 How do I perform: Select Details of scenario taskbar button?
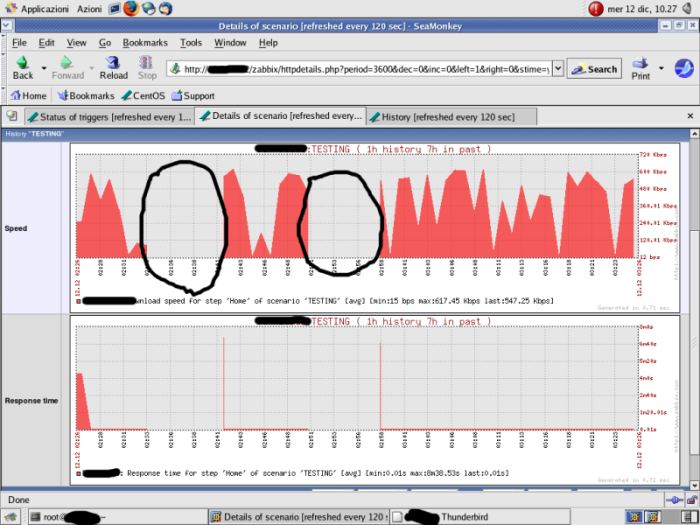coord(298,517)
